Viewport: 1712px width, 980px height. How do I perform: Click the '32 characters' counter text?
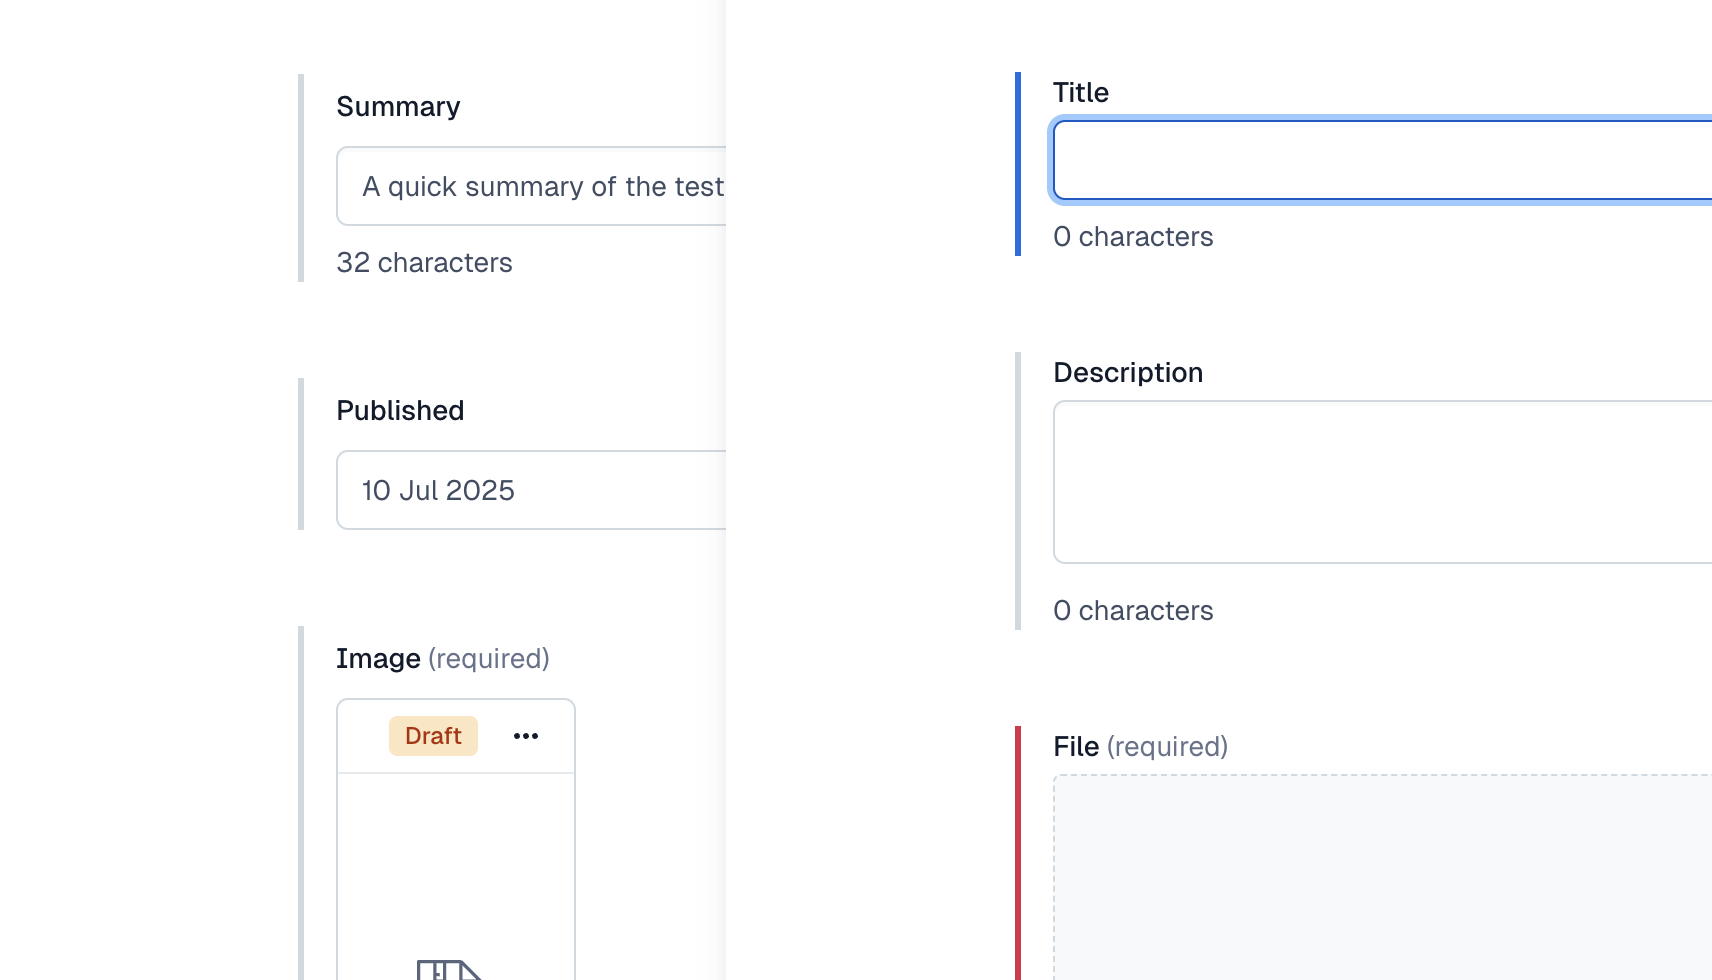click(425, 263)
